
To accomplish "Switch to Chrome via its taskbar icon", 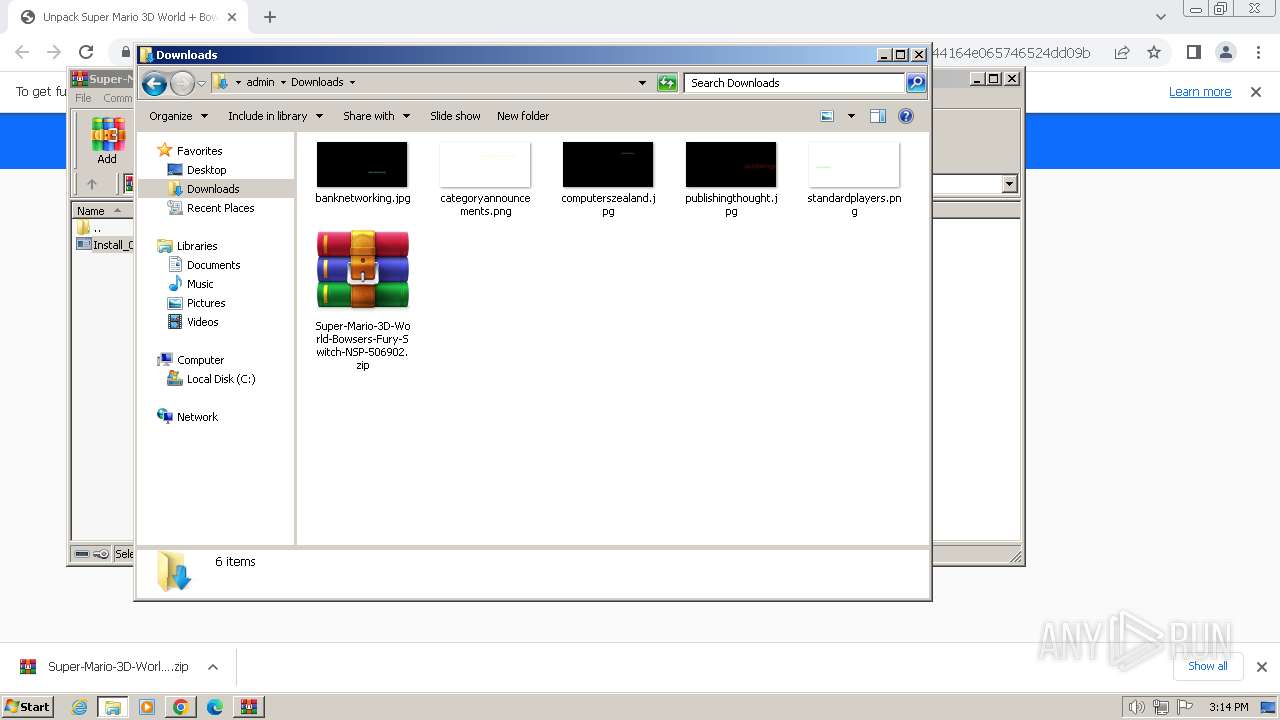I will (x=181, y=707).
